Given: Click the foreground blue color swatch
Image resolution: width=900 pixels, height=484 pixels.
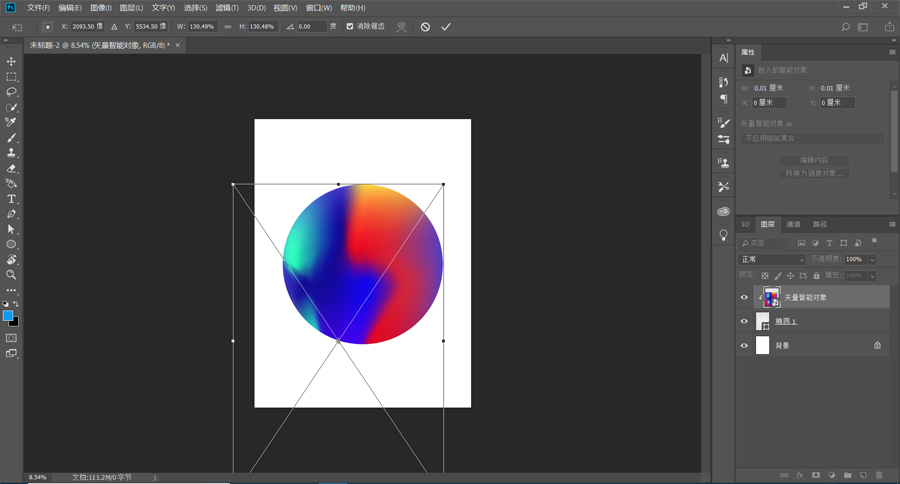Looking at the screenshot, I should [8, 316].
